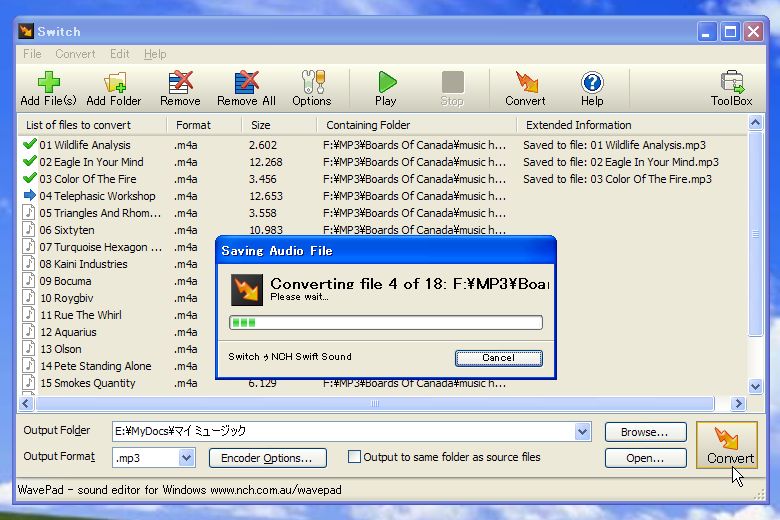Click the Convert icon in the toolbar
The width and height of the screenshot is (780, 520).
(x=526, y=82)
